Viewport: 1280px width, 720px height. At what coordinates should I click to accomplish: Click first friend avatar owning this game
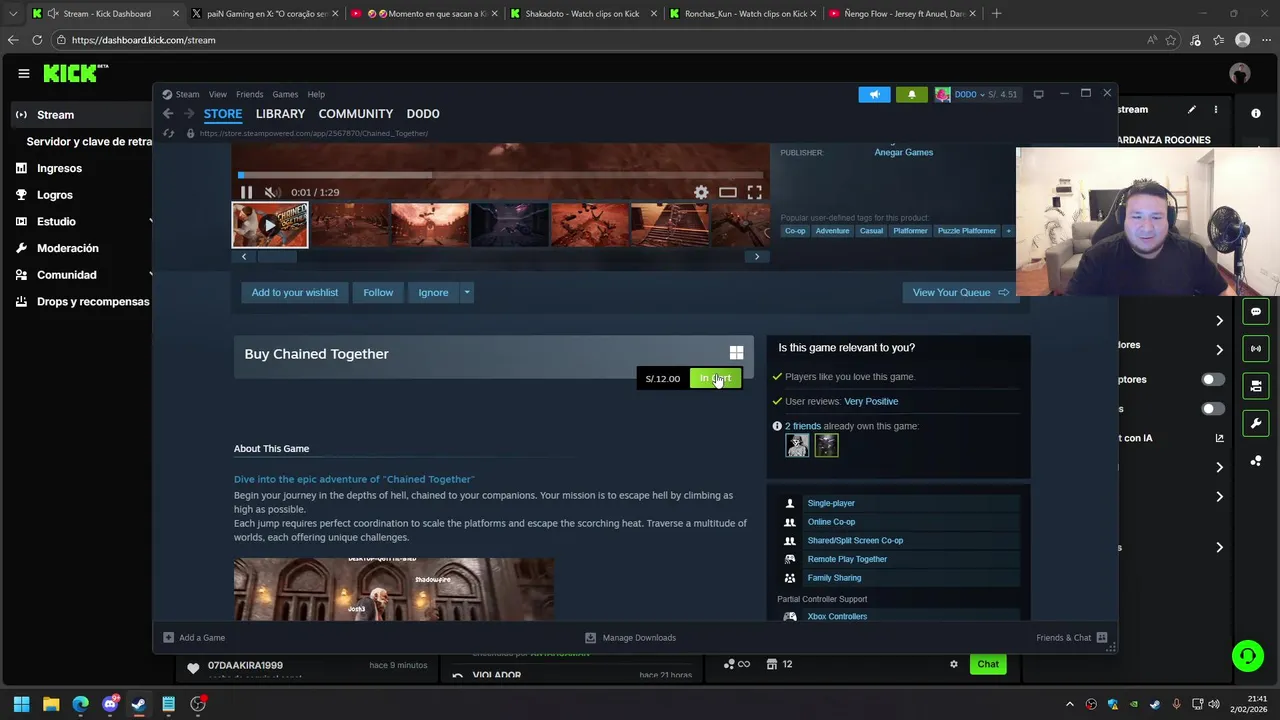click(797, 445)
